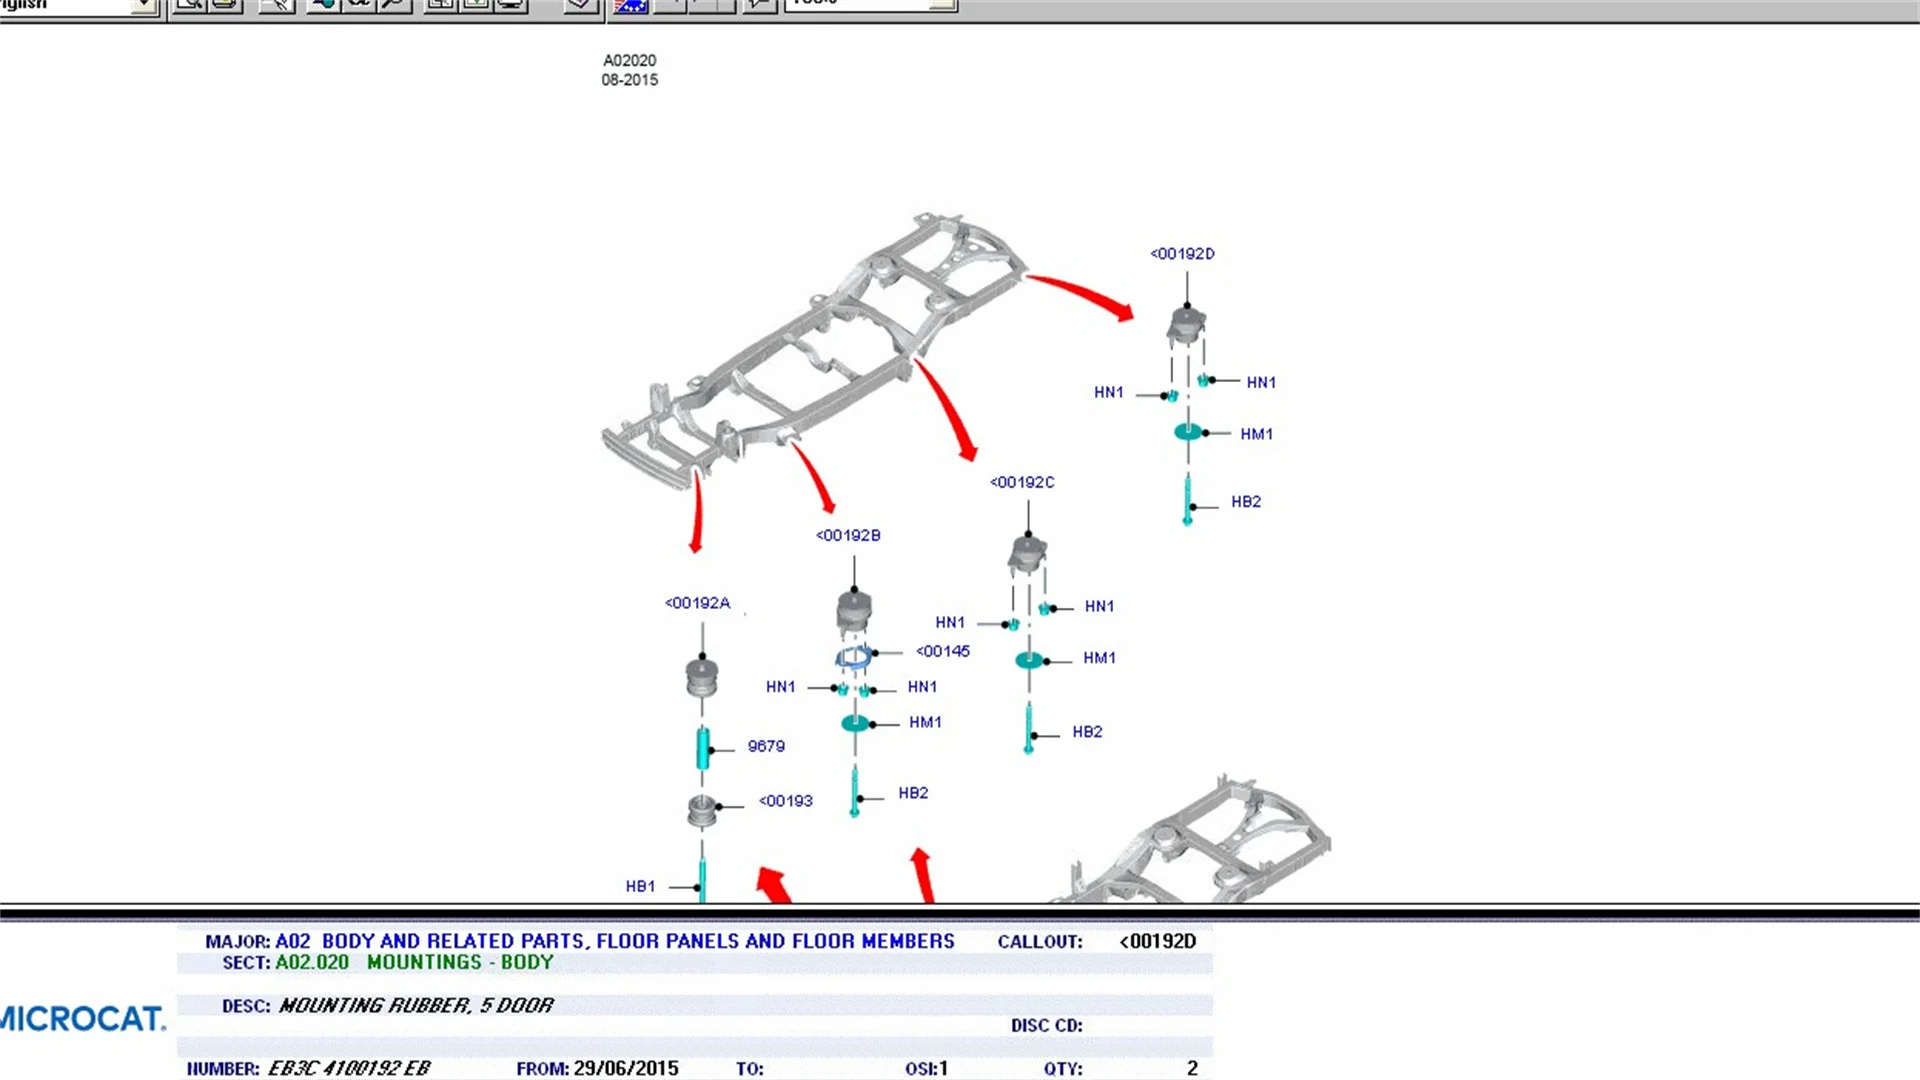Viewport: 1920px width, 1080px height.
Task: Select callout <00192D on diagram
Action: 1182,254
